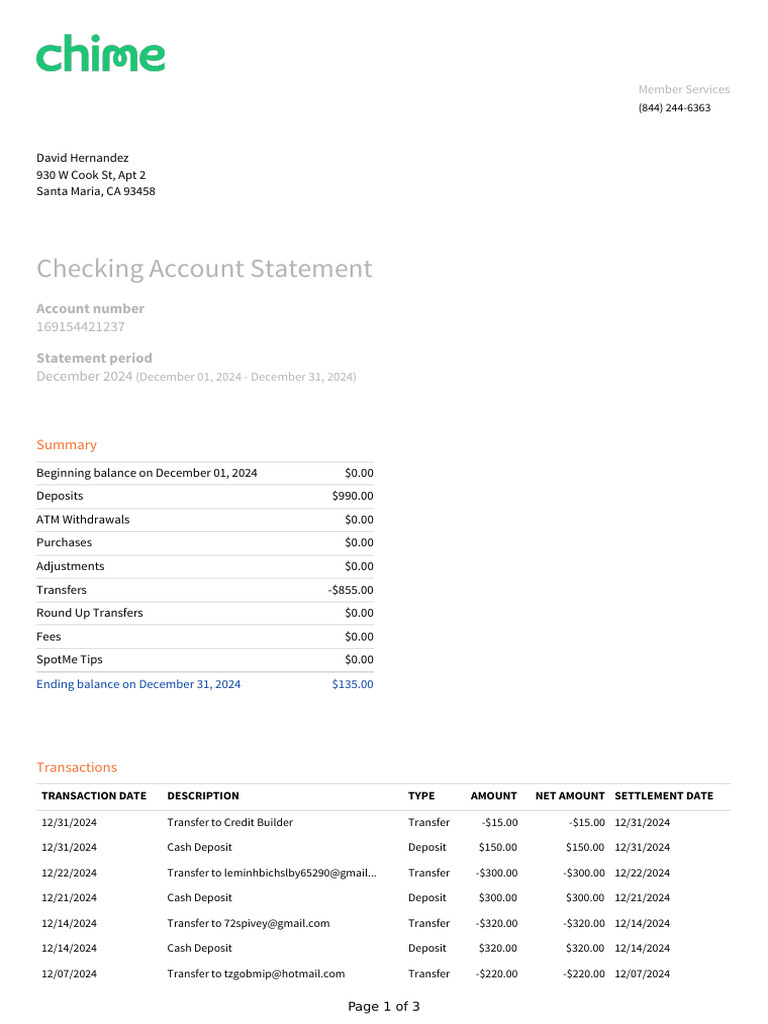Click the Santa Maria address line
This screenshot has width=768, height=1024.
[x=96, y=192]
